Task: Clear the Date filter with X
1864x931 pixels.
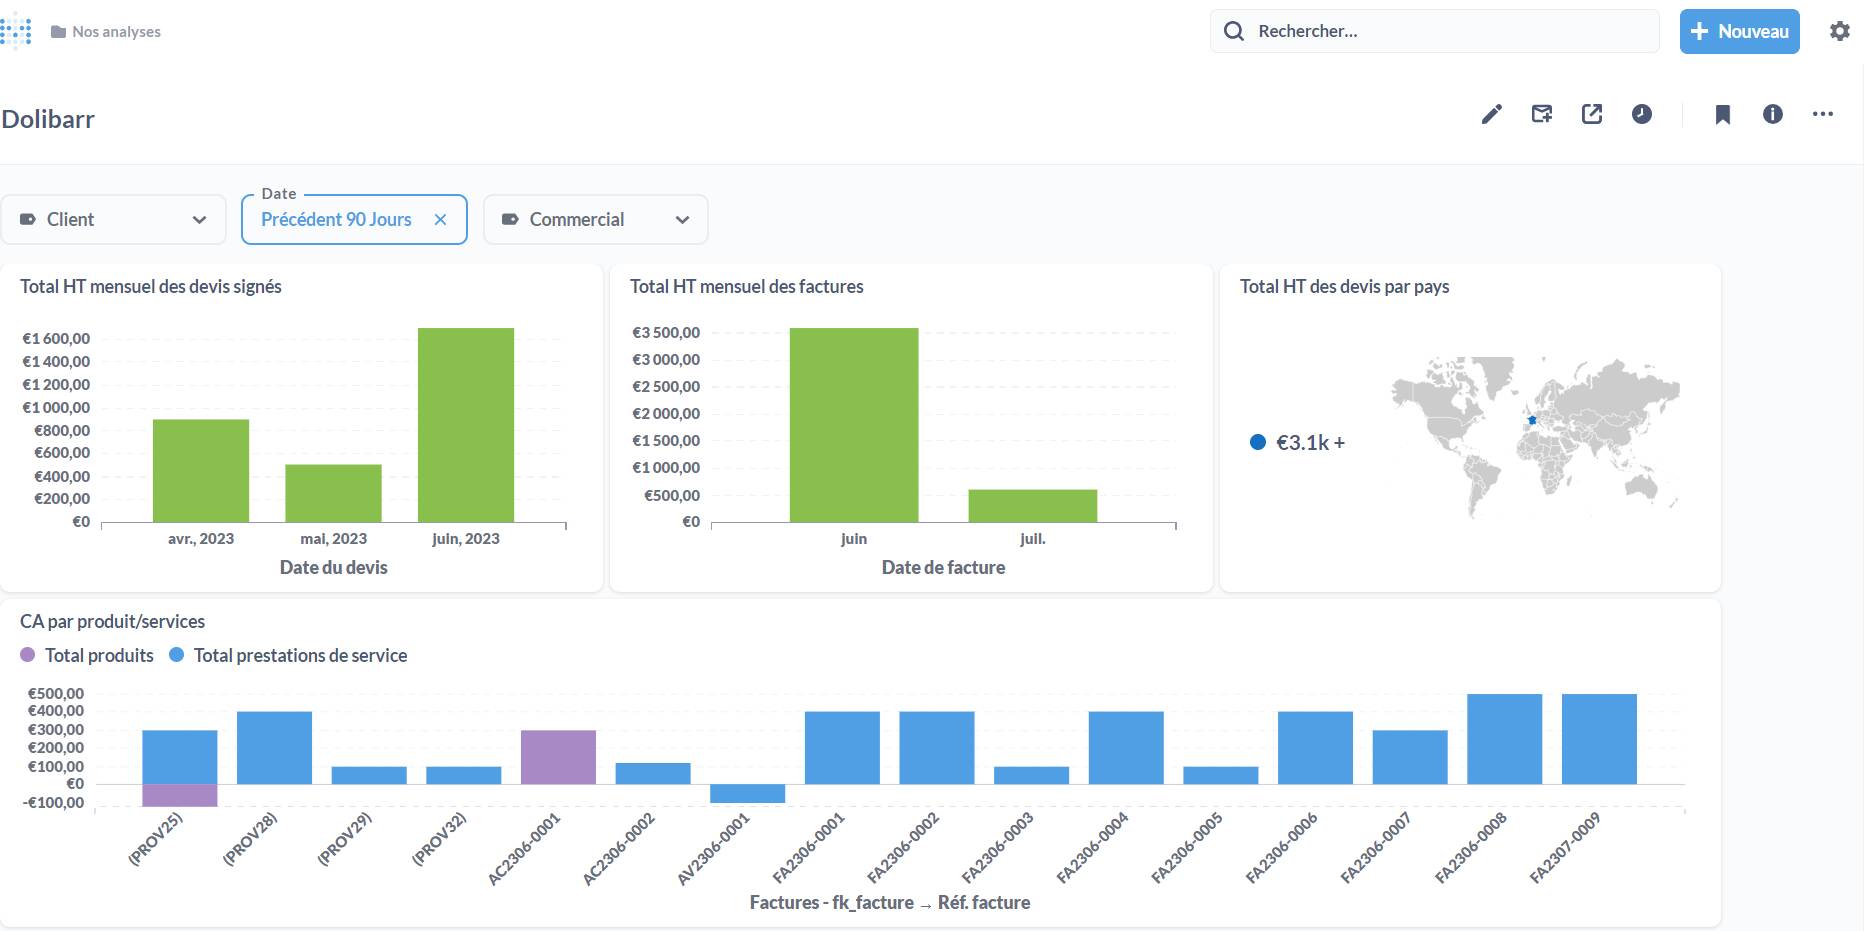Action: pos(440,219)
